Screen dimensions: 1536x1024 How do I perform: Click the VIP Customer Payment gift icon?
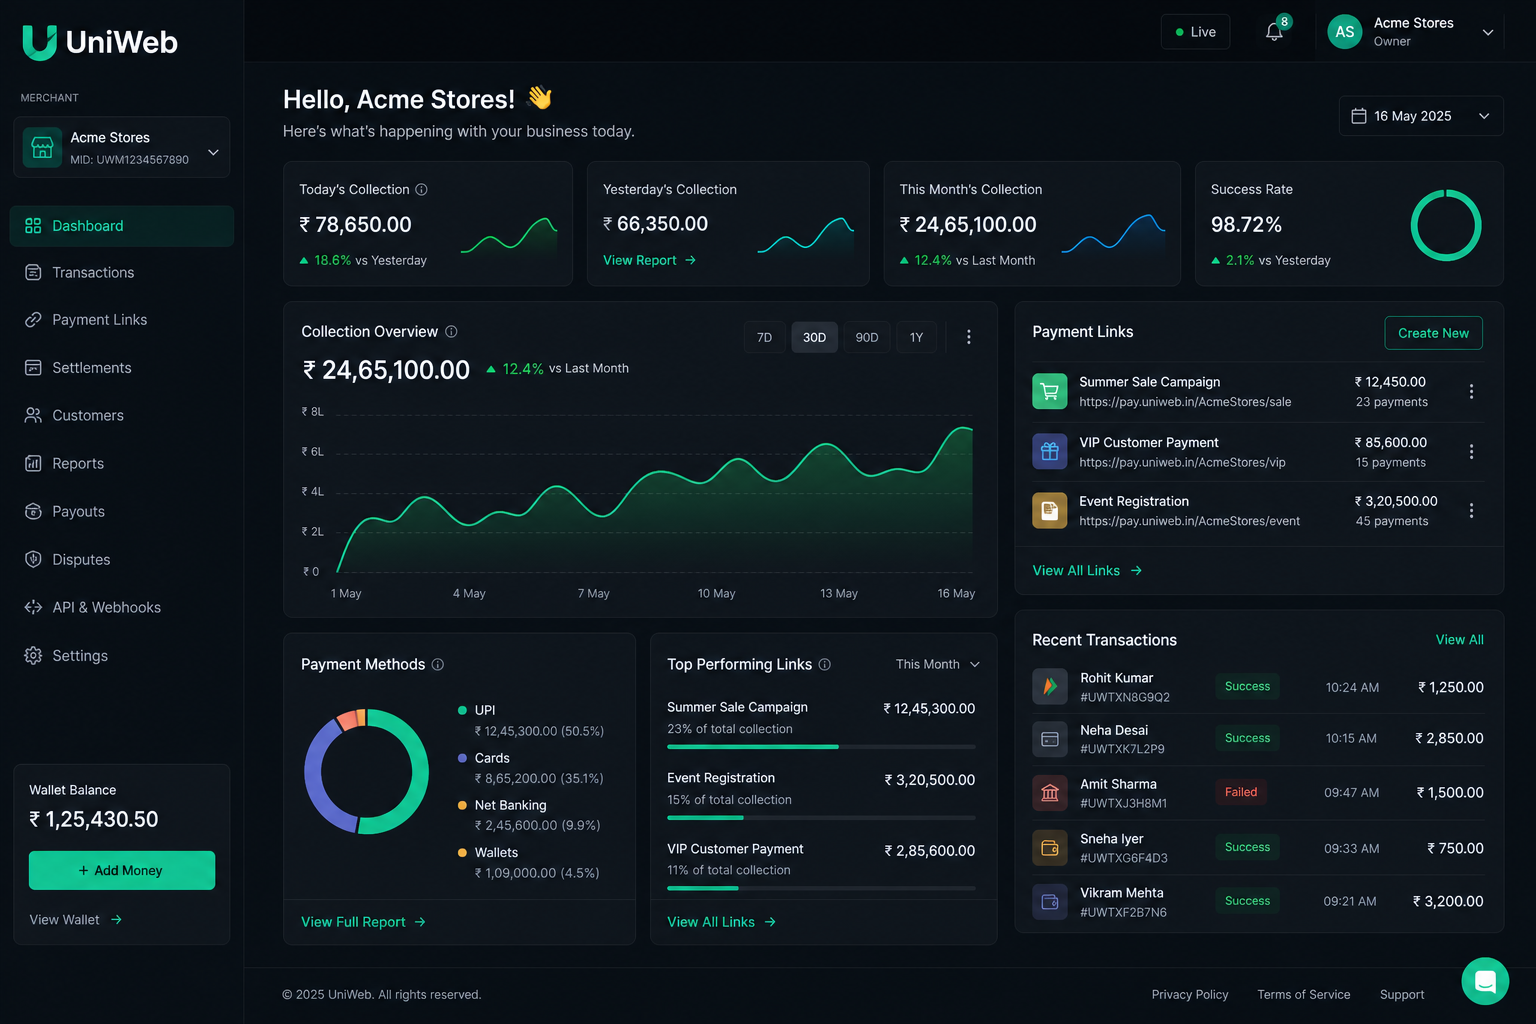click(x=1050, y=451)
